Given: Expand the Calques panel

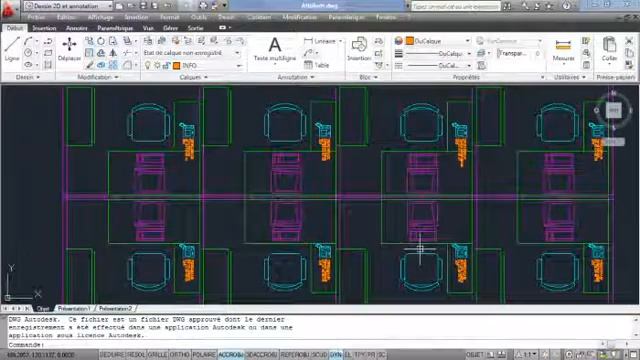Looking at the screenshot, I should 193,77.
